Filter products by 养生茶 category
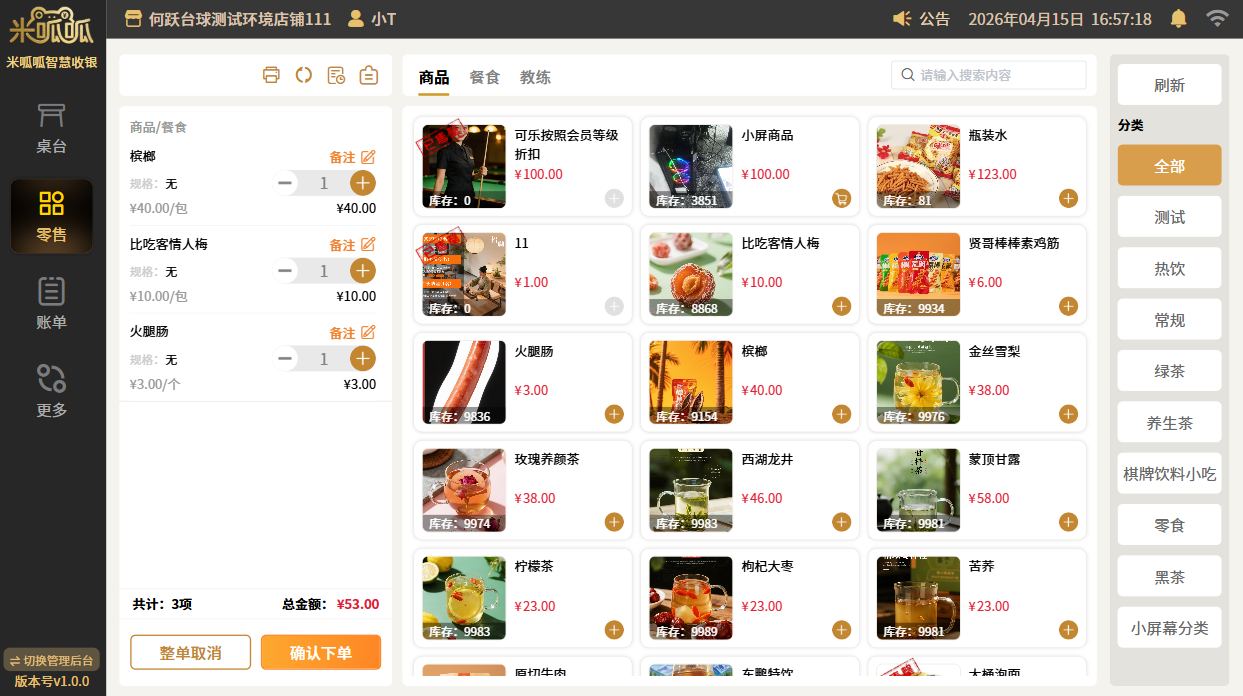Viewport: 1243px width, 696px height. click(1169, 423)
